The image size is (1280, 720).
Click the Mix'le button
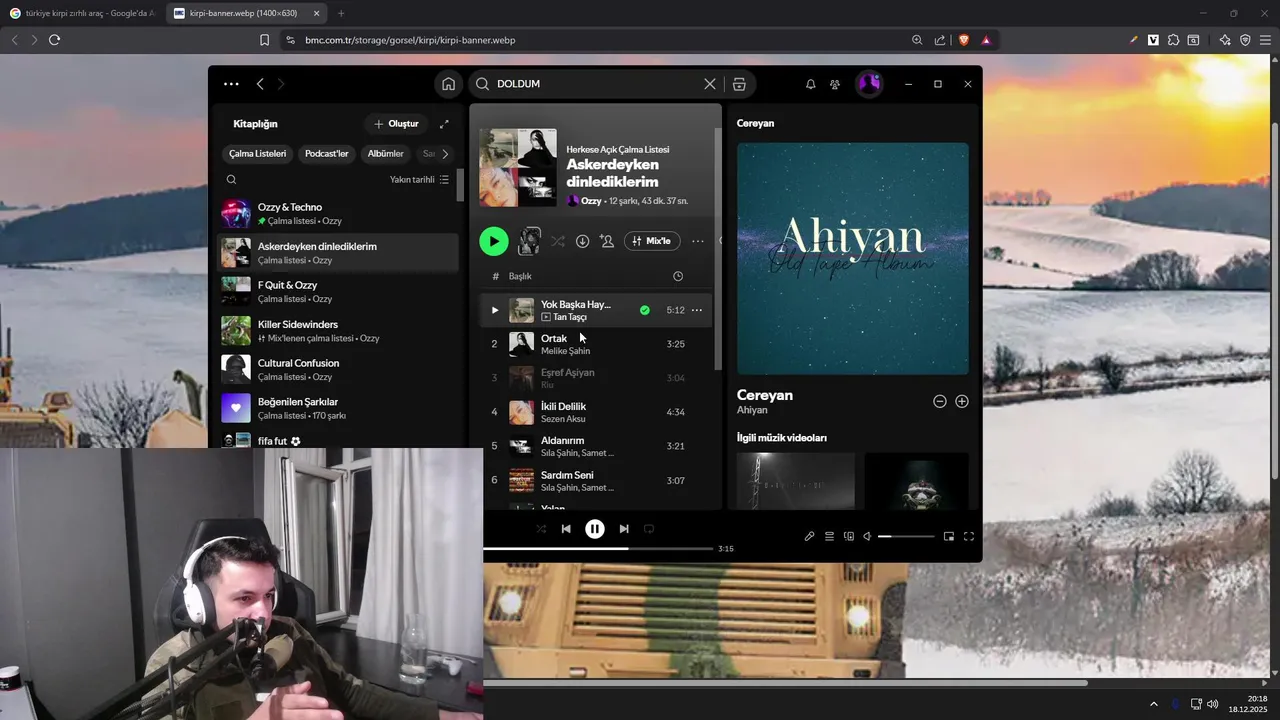(652, 241)
